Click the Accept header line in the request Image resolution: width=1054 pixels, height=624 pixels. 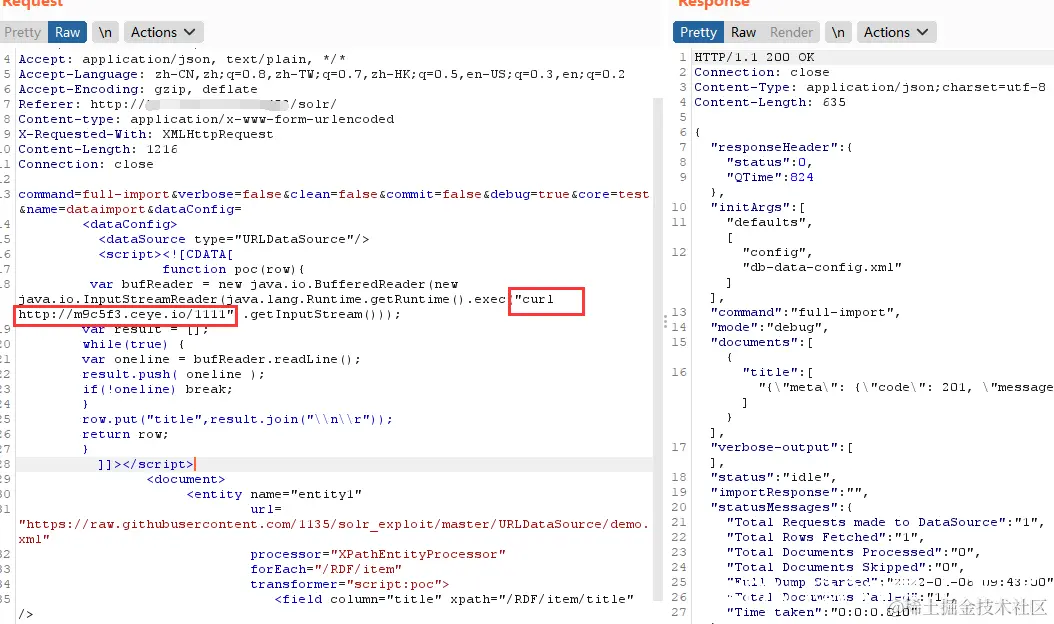pos(181,59)
